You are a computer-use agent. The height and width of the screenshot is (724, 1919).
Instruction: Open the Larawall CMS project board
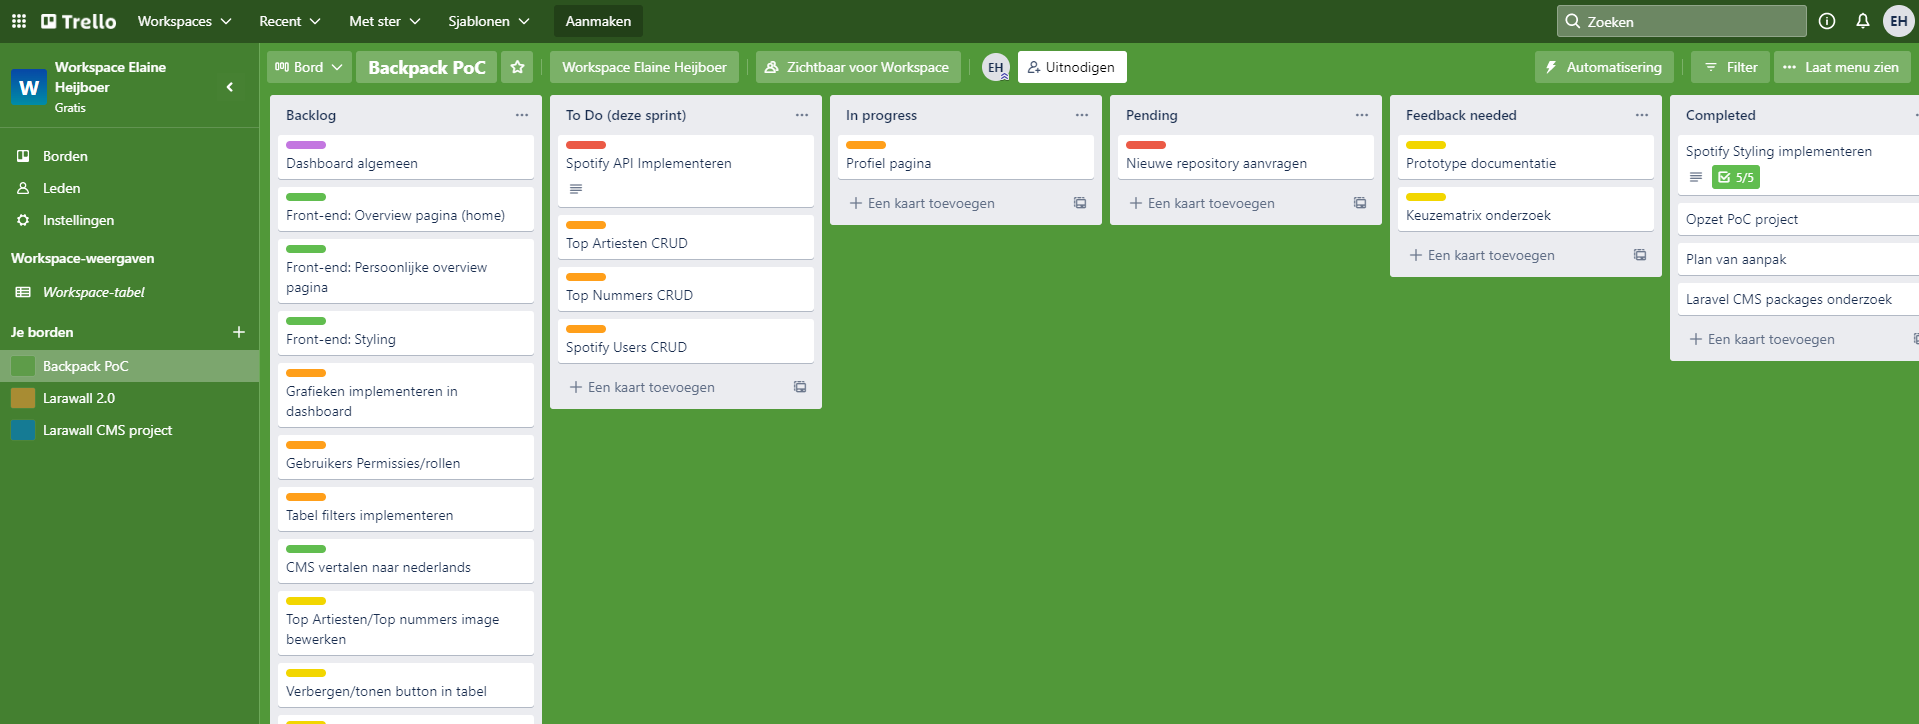(x=129, y=430)
